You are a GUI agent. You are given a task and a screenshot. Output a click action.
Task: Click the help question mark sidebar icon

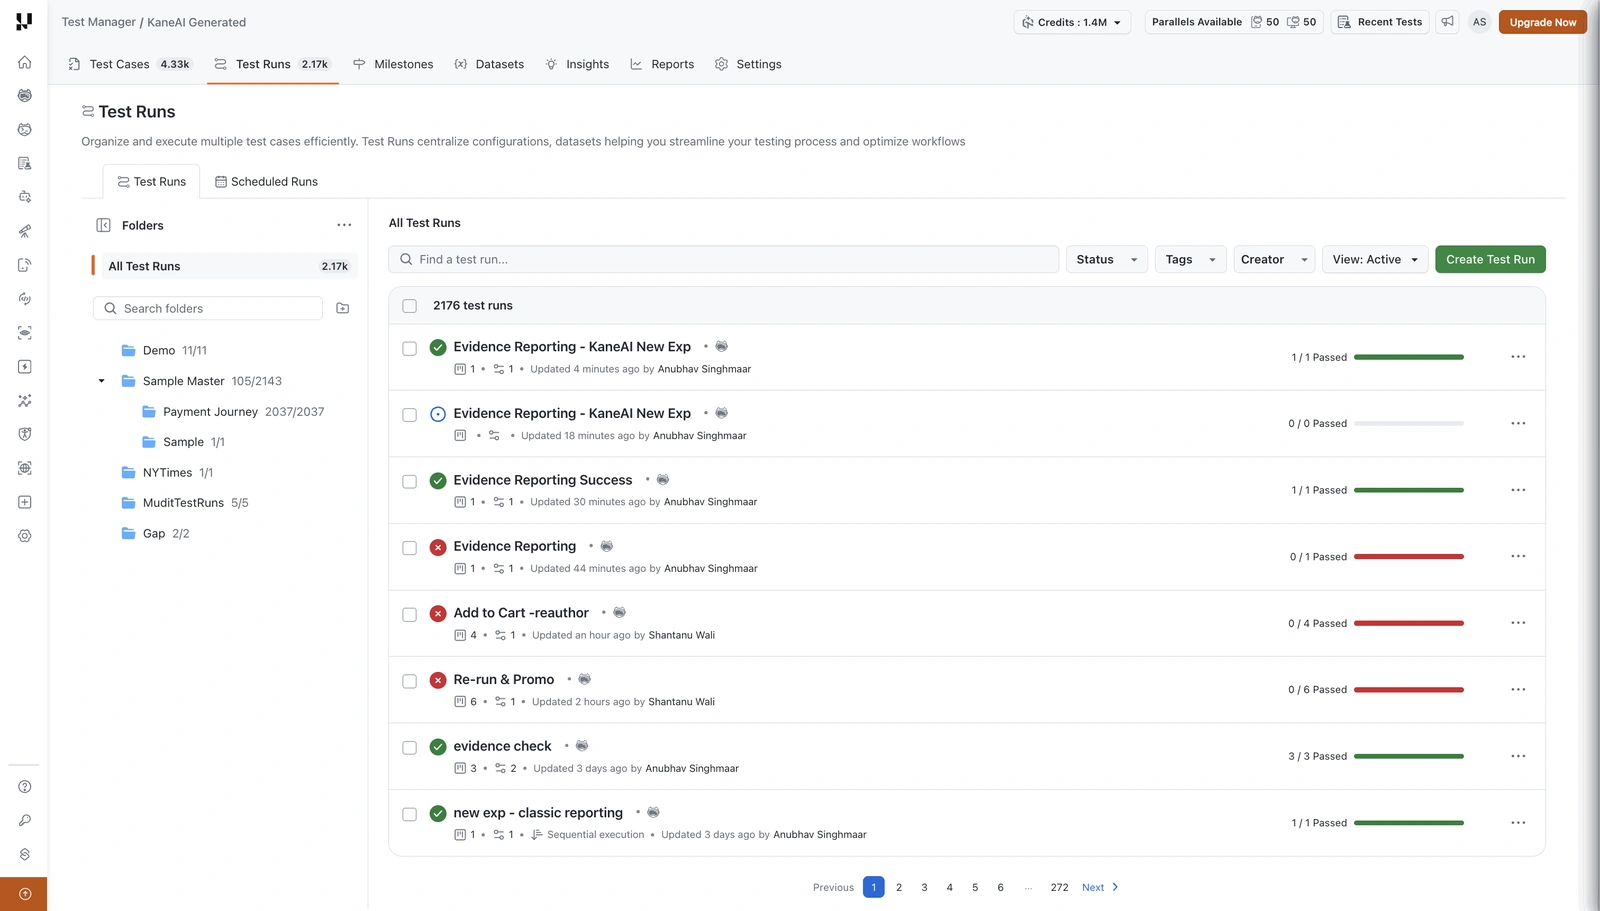[x=25, y=787]
